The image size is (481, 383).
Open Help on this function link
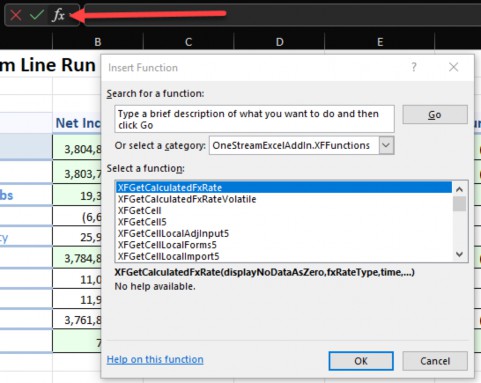click(x=155, y=359)
